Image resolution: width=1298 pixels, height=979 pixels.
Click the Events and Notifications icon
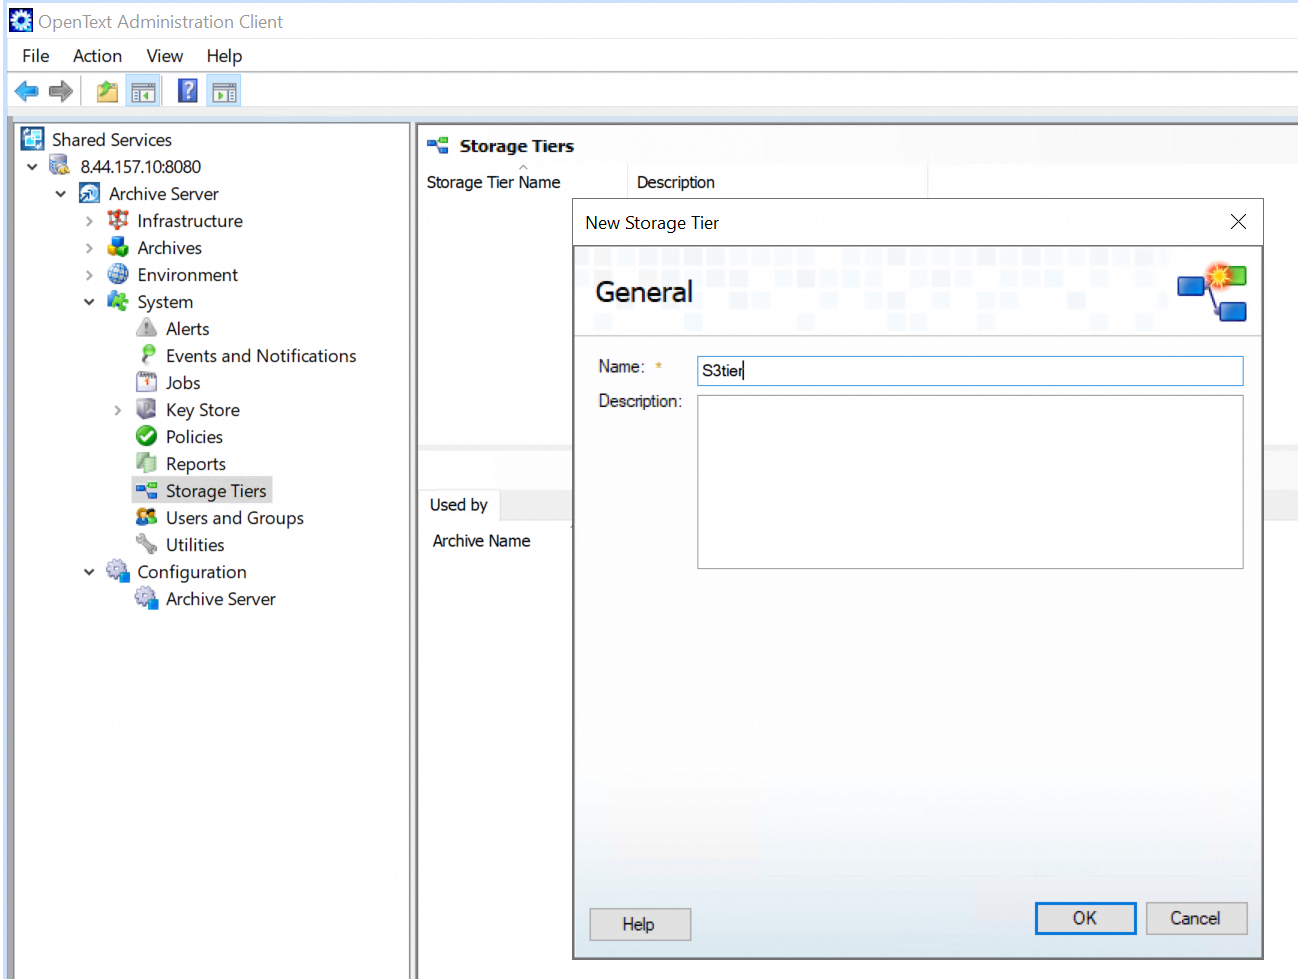[x=147, y=355]
